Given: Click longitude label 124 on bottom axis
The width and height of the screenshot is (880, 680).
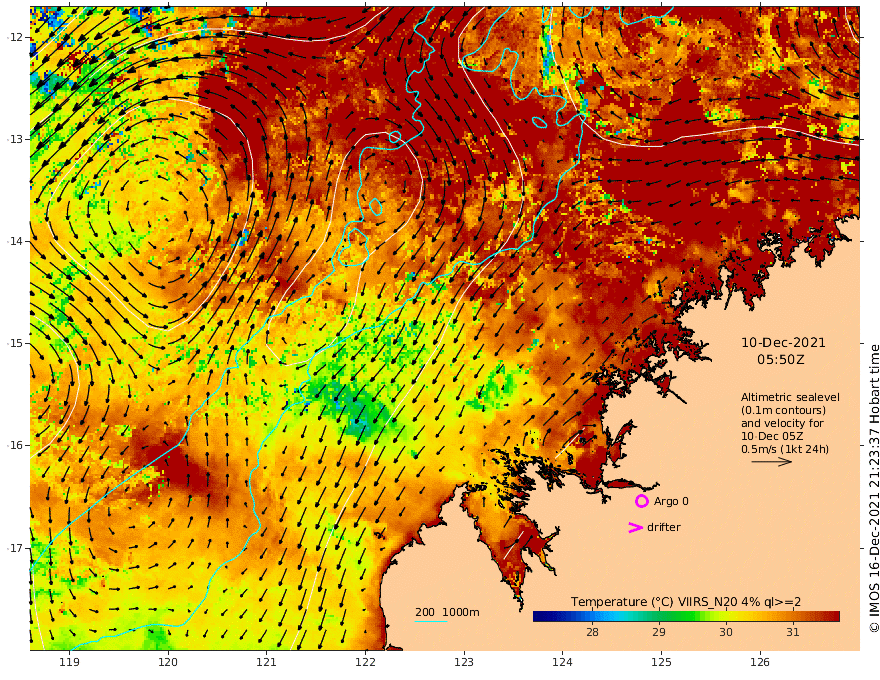Looking at the screenshot, I should click(x=562, y=662).
